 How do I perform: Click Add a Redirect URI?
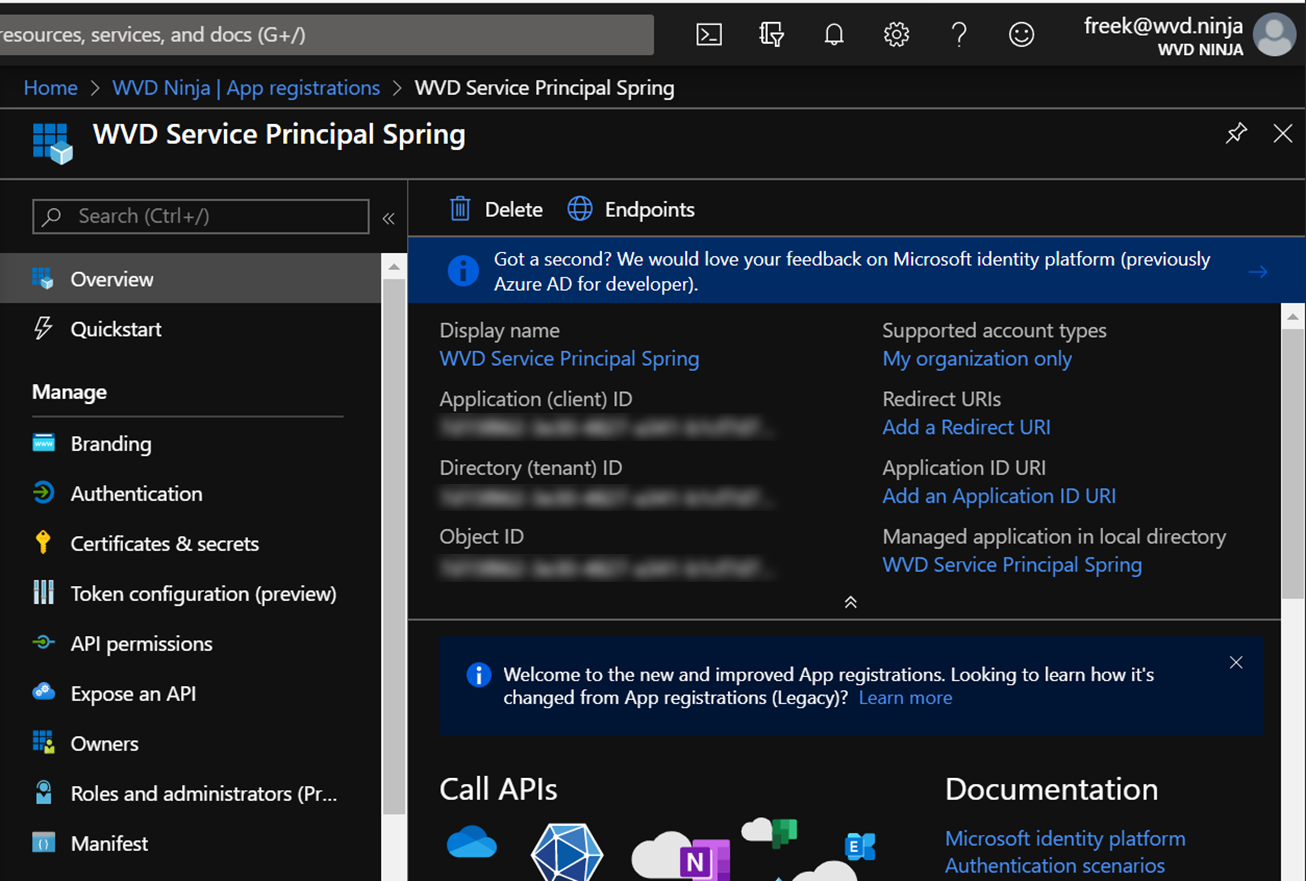point(966,427)
